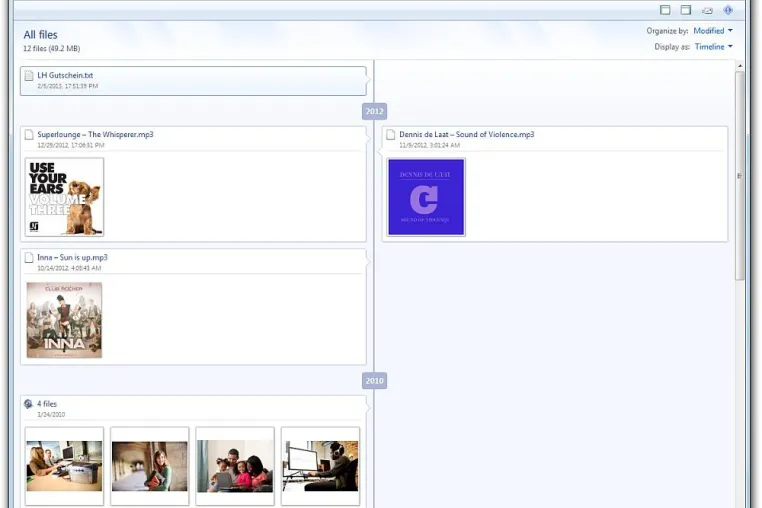
Task: Click the 'Organize by:' label
Action: [x=667, y=31]
